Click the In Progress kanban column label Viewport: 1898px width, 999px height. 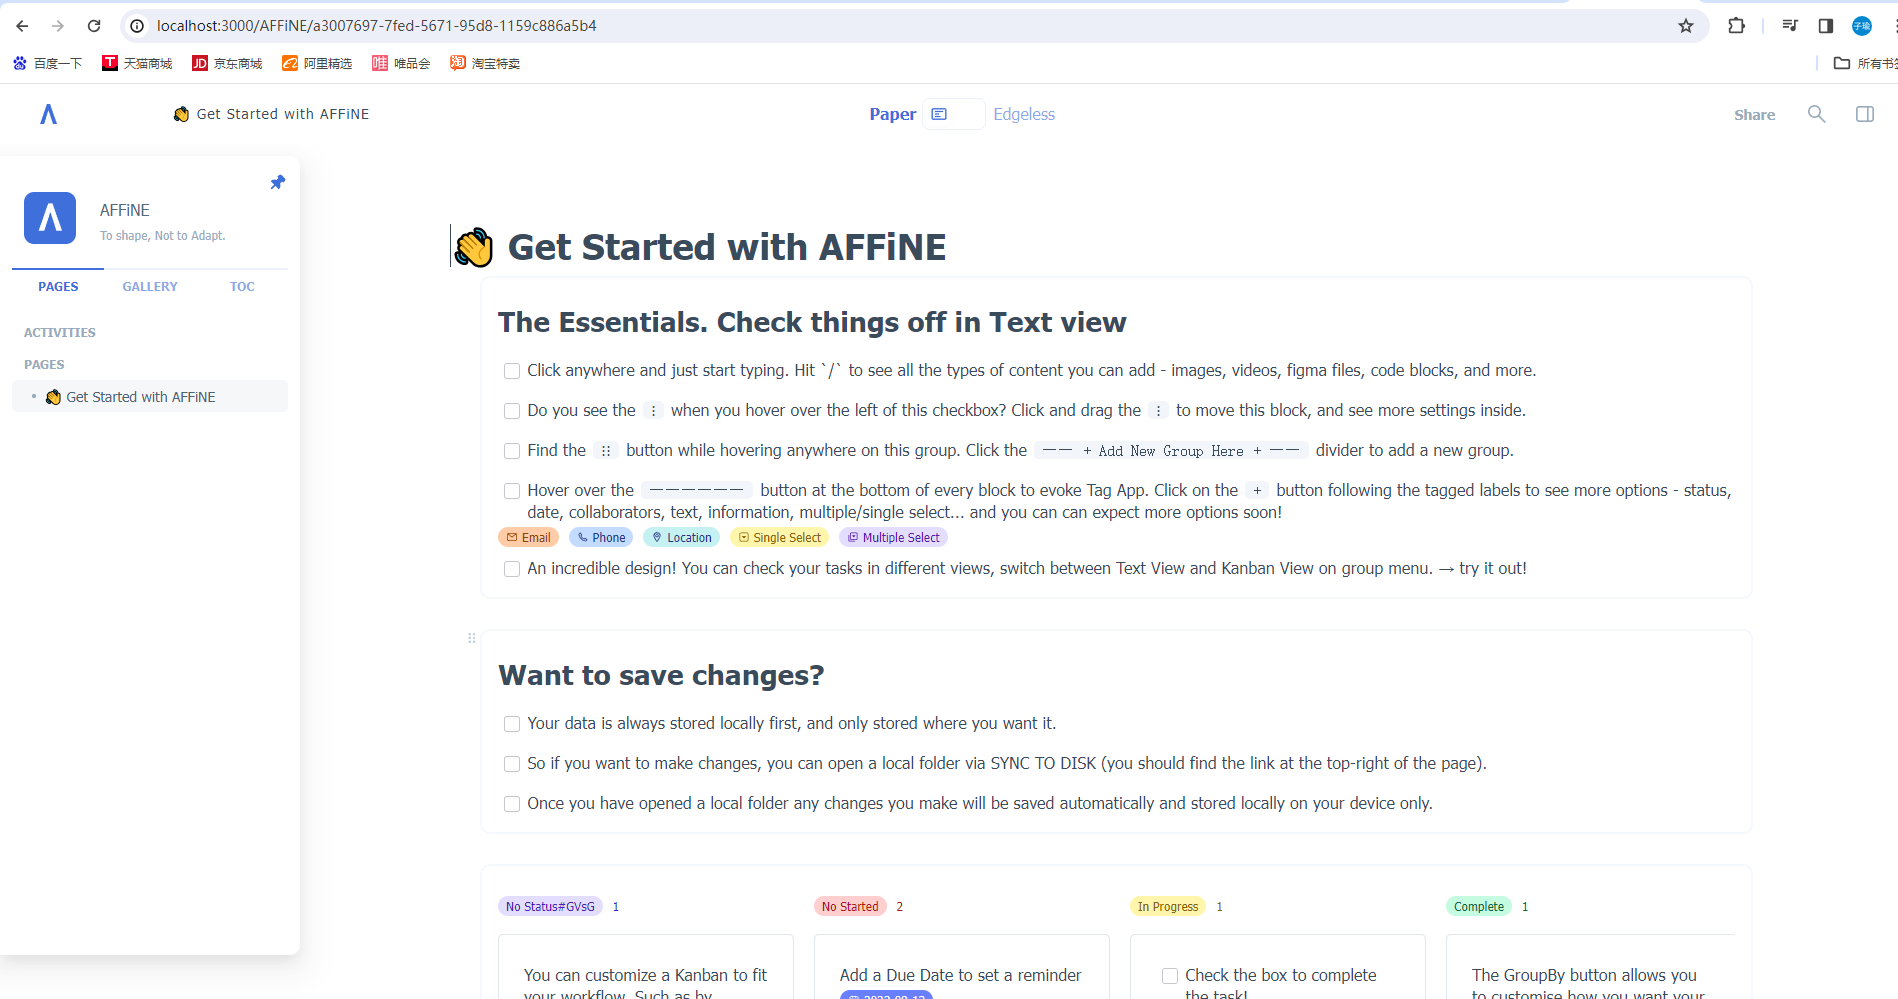[1167, 906]
